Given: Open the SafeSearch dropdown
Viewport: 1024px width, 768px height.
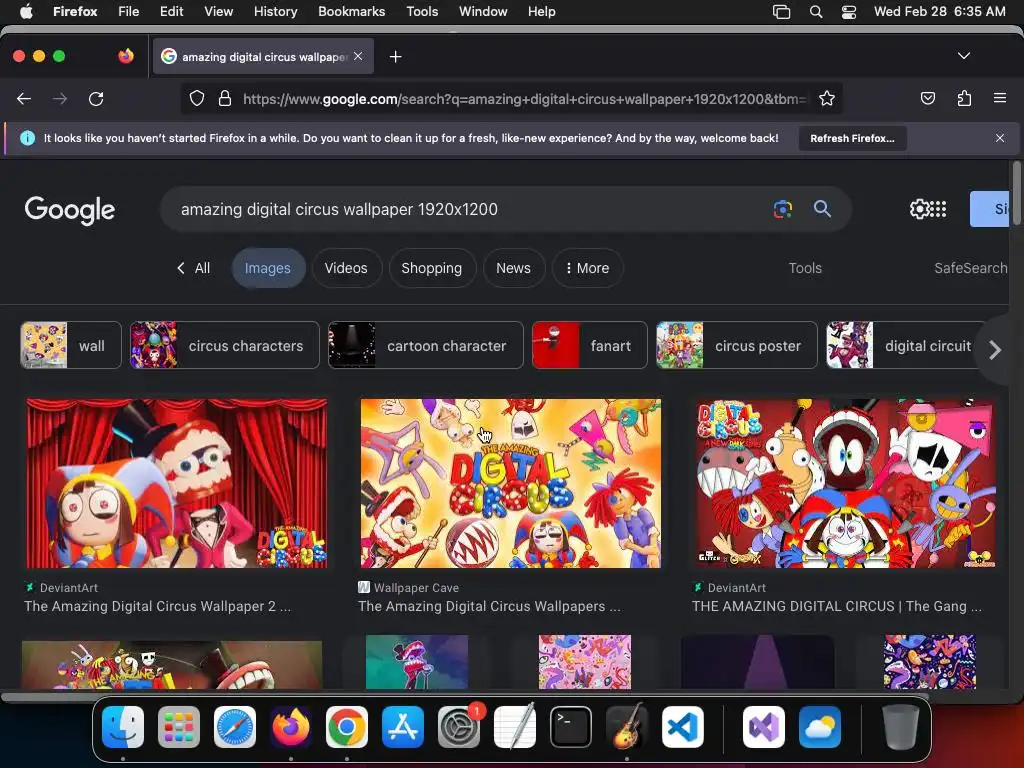Looking at the screenshot, I should (970, 268).
